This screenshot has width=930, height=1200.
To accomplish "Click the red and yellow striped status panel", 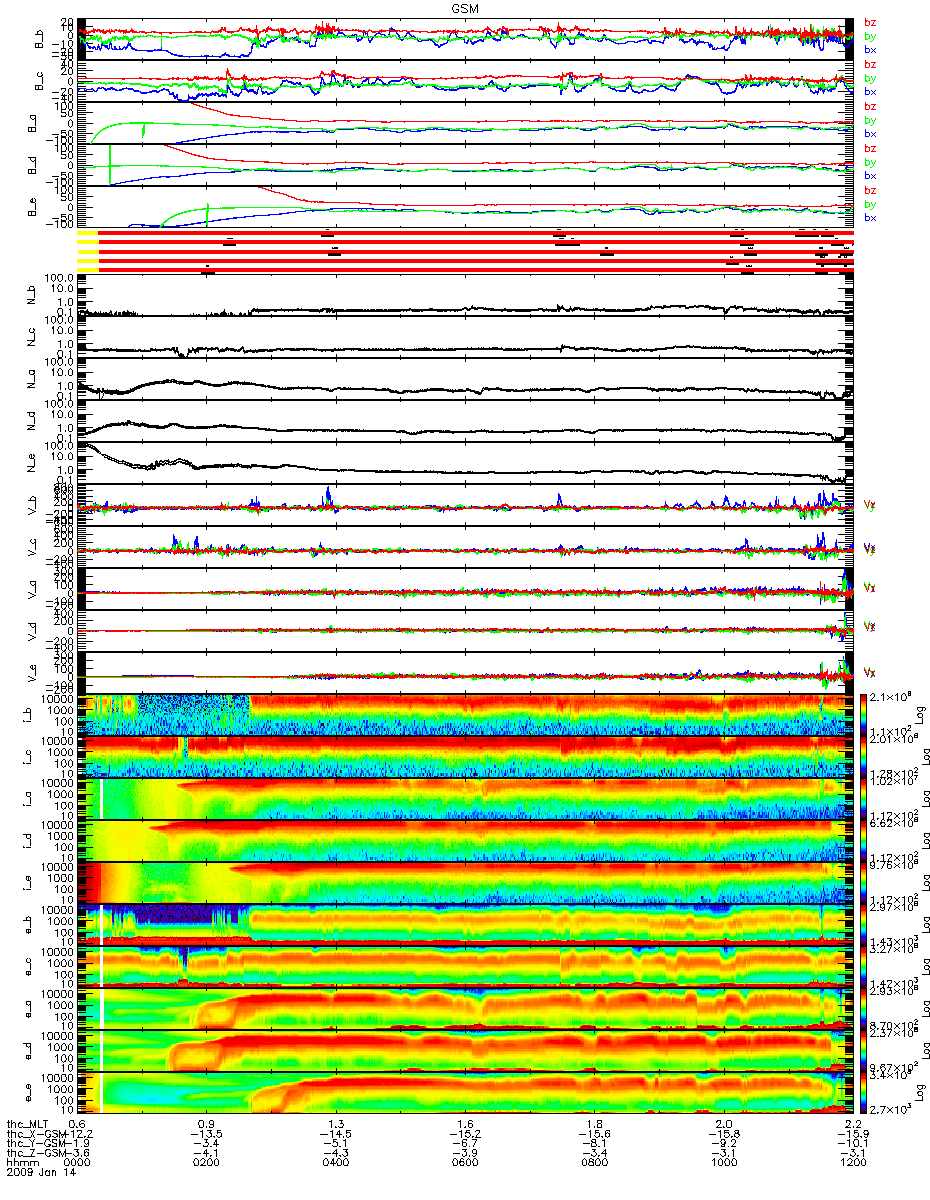I will pyautogui.click(x=465, y=251).
